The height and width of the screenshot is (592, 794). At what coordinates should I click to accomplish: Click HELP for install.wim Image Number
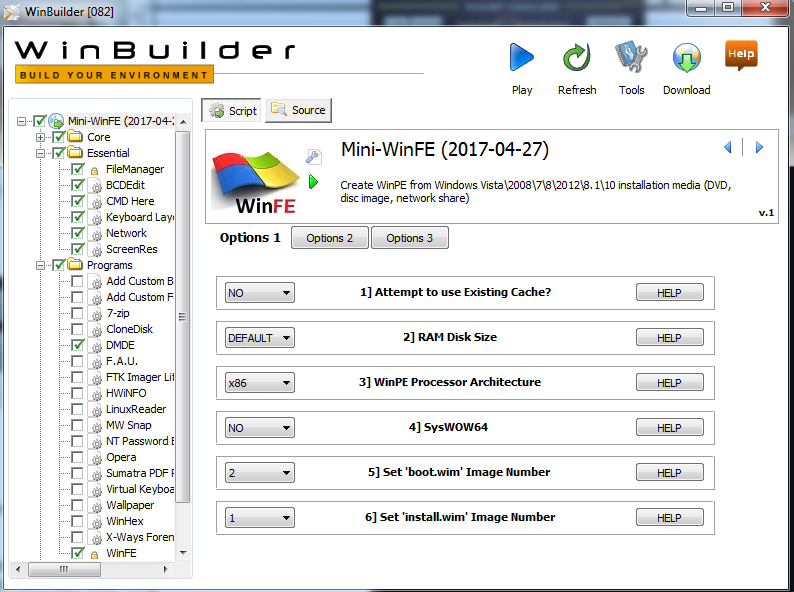tap(669, 518)
